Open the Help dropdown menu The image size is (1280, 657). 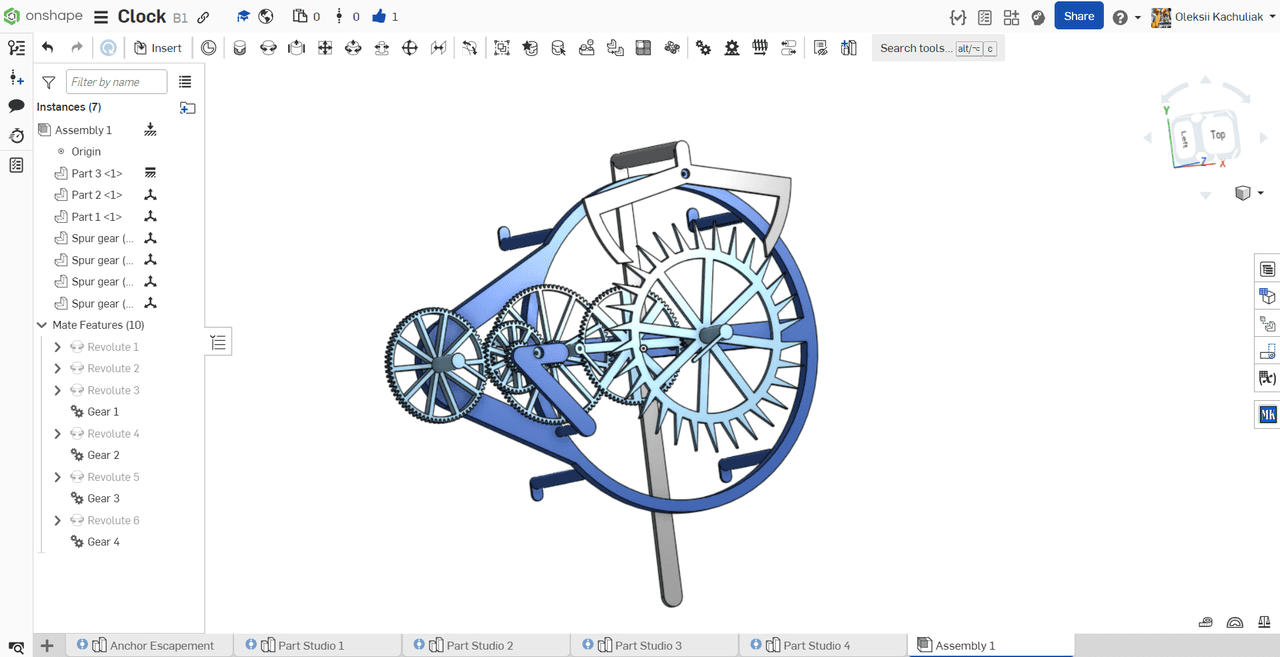click(x=1126, y=17)
